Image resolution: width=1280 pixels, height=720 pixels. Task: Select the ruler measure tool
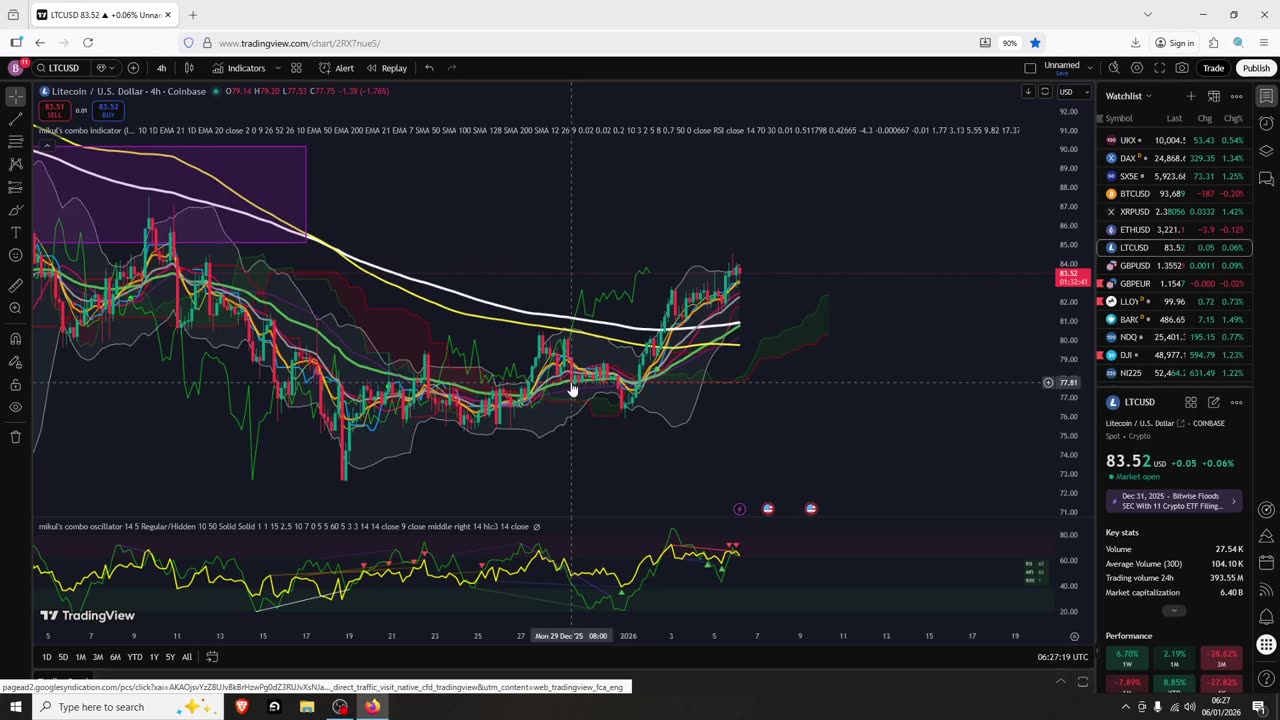[x=15, y=286]
